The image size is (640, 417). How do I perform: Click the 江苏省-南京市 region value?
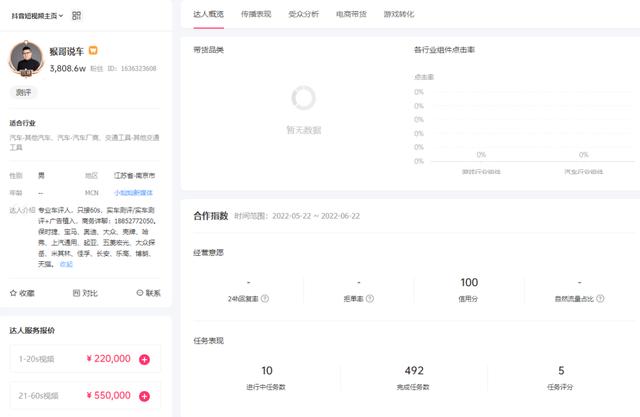134,175
